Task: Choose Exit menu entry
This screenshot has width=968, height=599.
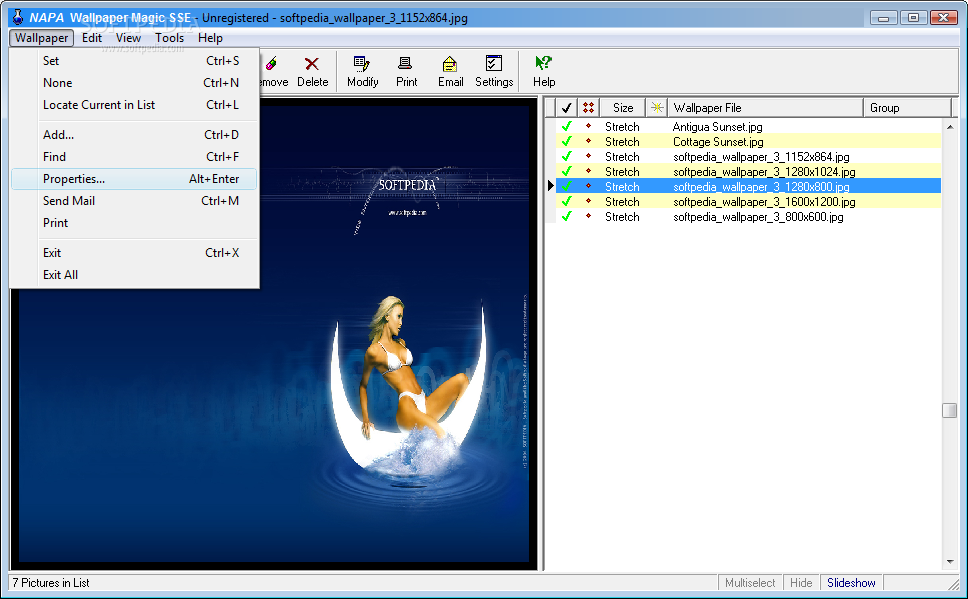Action: pos(134,253)
